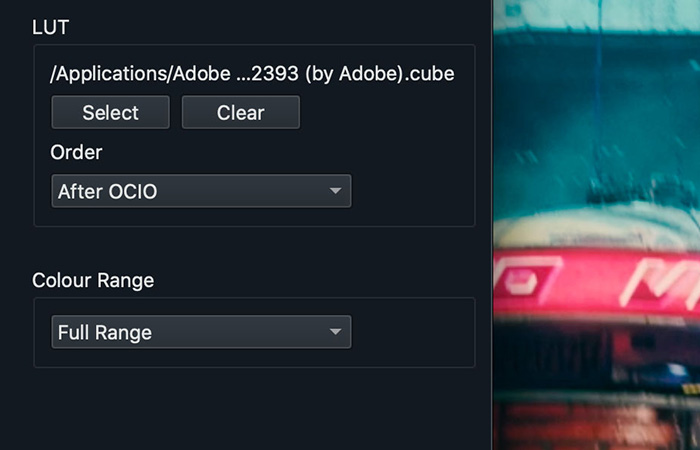Click the "After OCIO" text in the combo box
This screenshot has height=450, width=700.
tap(108, 191)
